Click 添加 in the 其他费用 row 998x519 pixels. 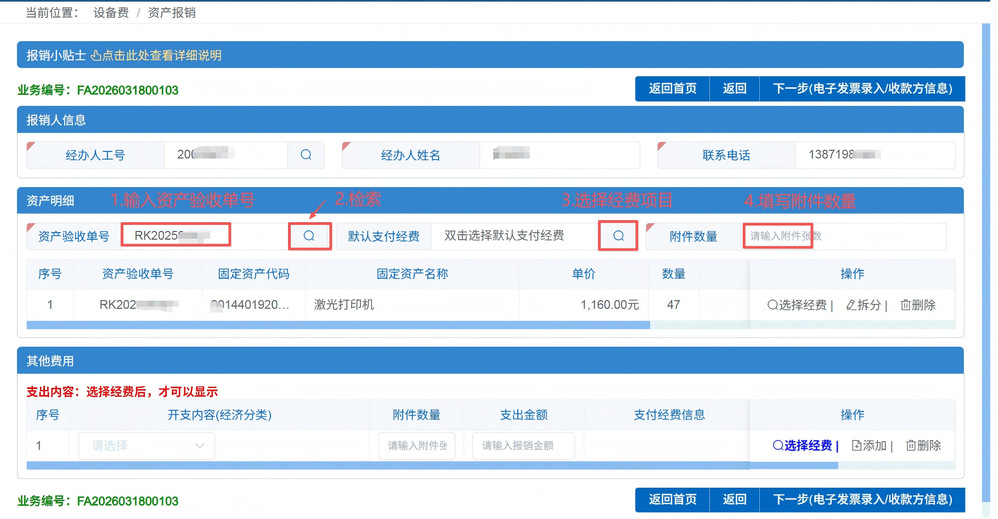pos(870,446)
